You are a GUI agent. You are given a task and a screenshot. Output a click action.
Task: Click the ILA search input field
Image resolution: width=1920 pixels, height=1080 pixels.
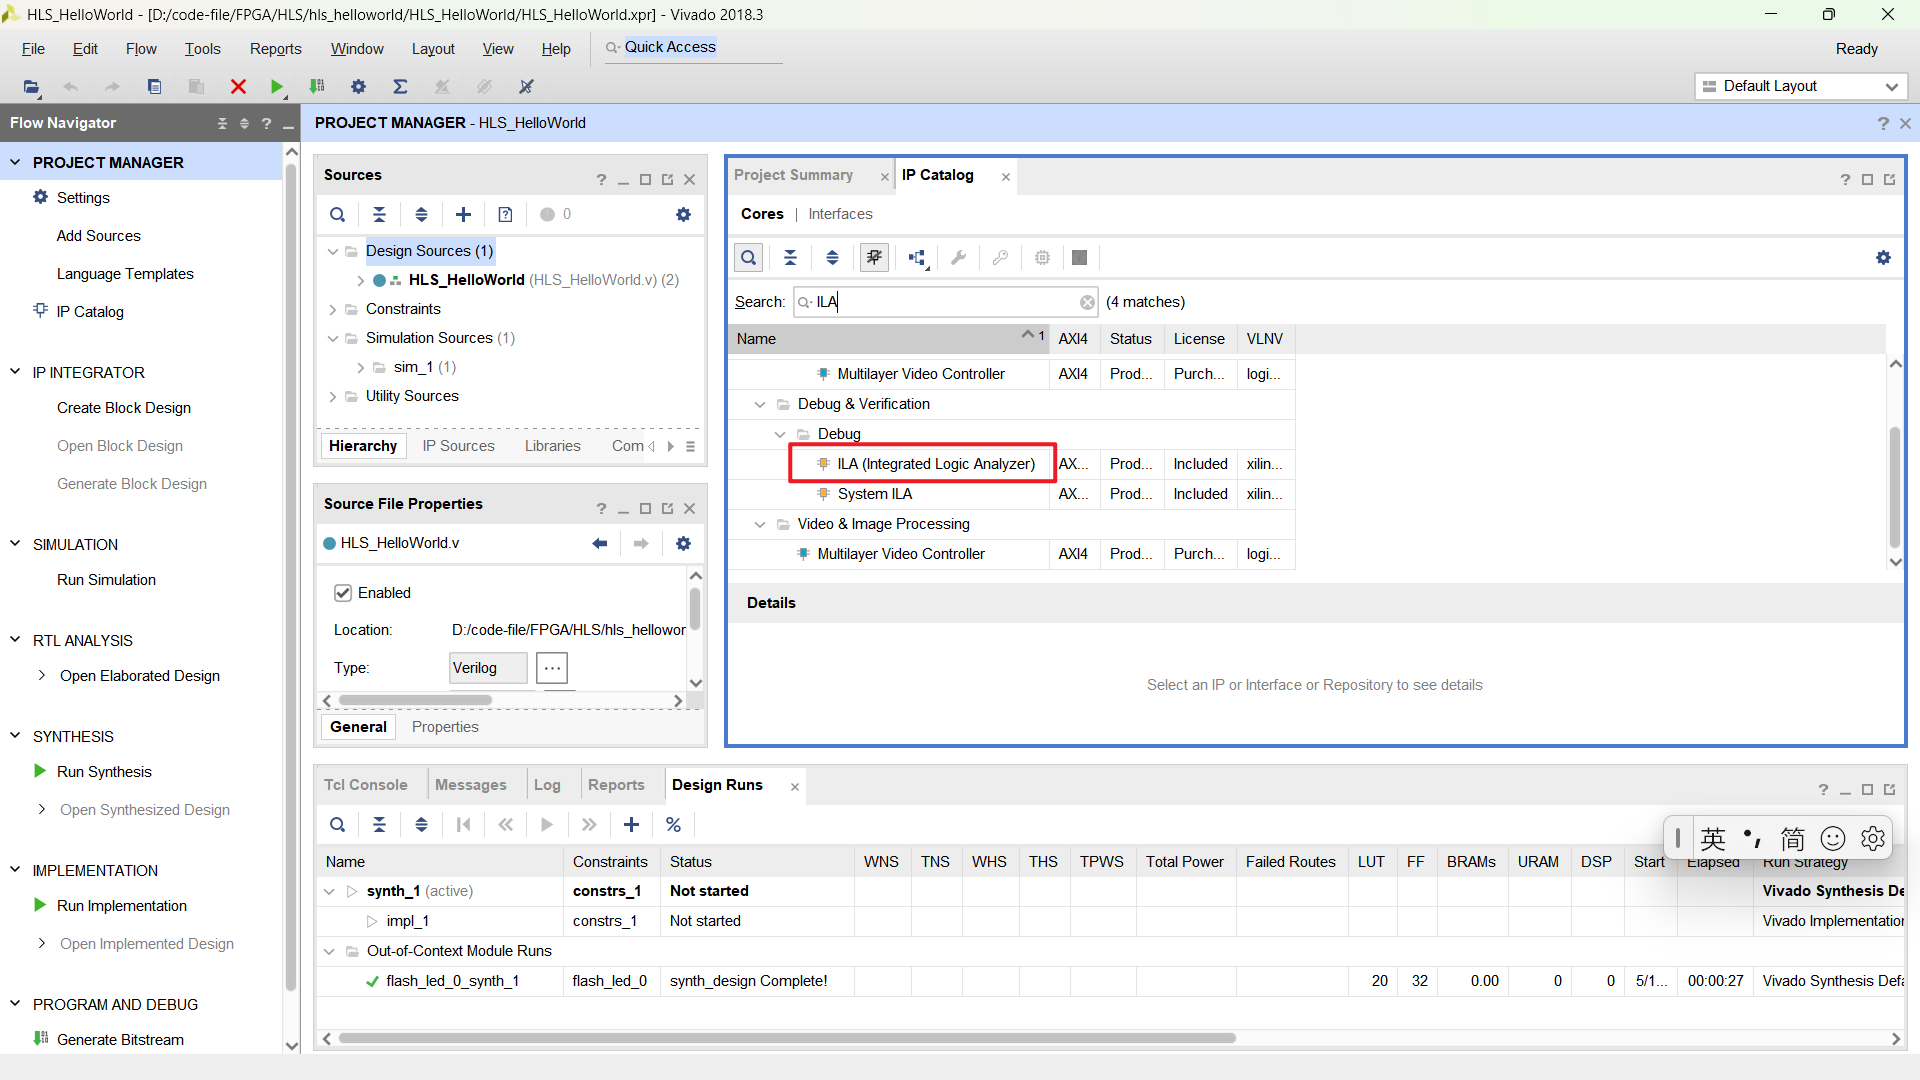coord(945,302)
